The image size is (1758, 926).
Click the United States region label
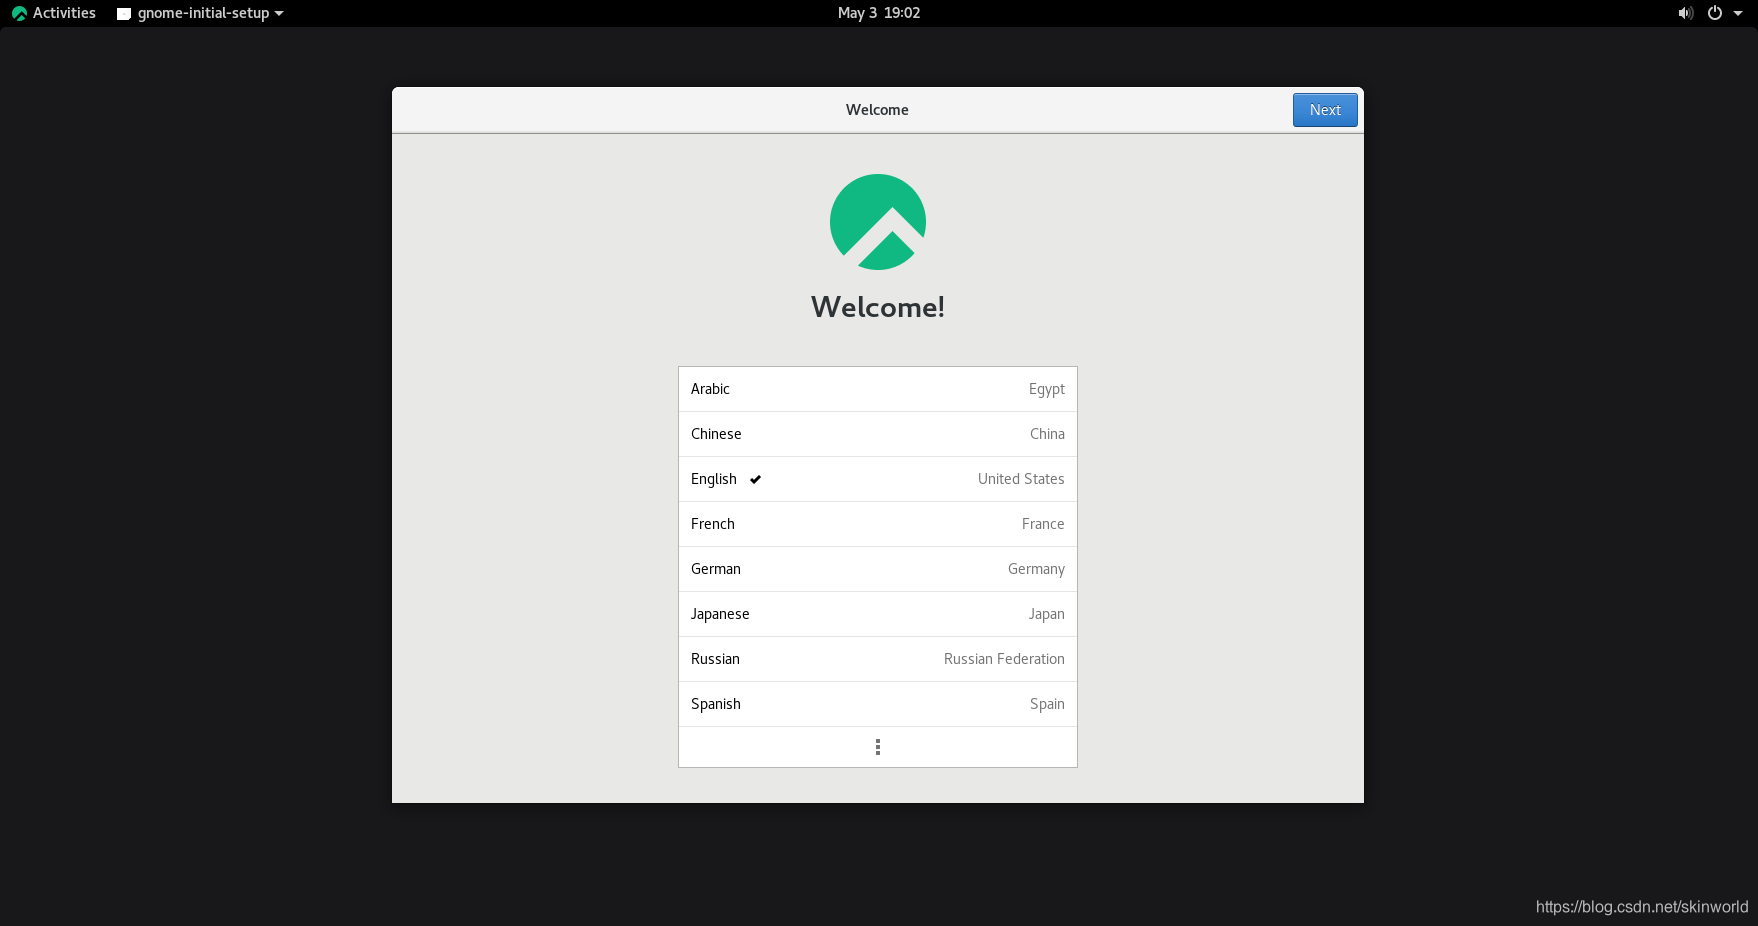[1021, 479]
